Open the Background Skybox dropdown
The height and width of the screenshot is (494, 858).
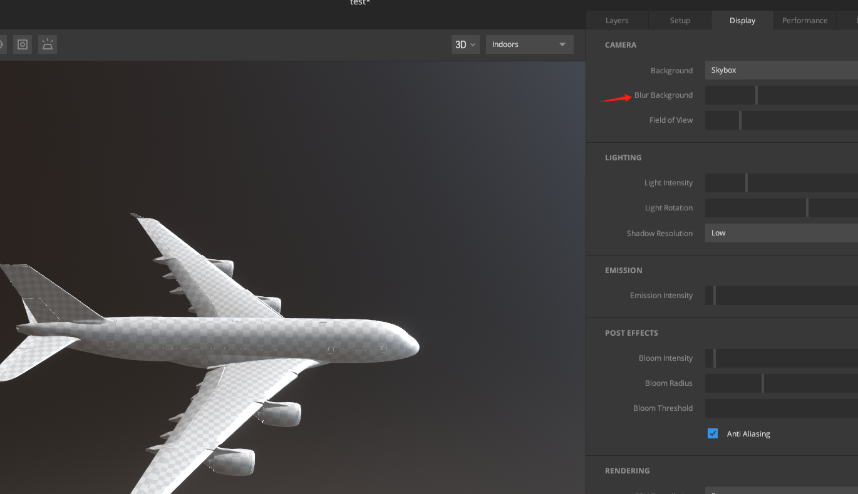[x=781, y=70]
